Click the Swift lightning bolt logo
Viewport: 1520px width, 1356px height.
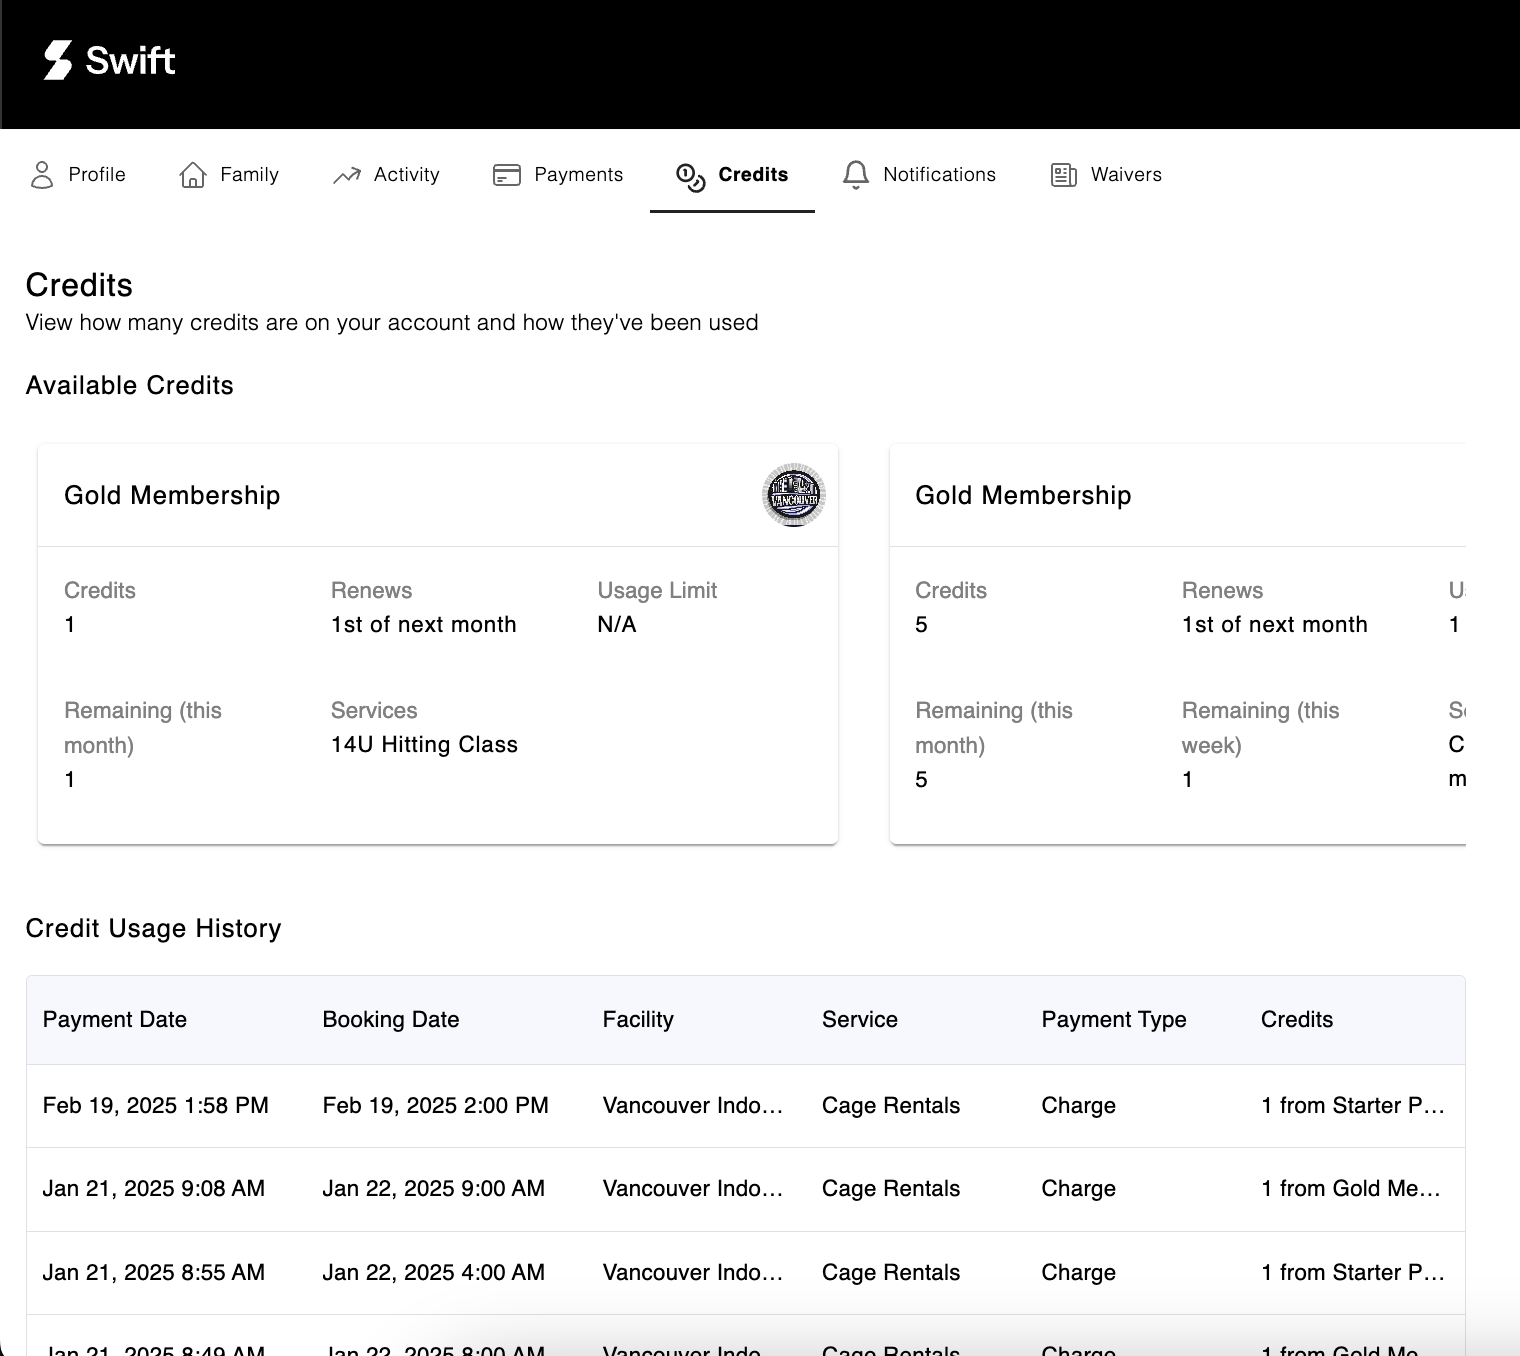[58, 60]
